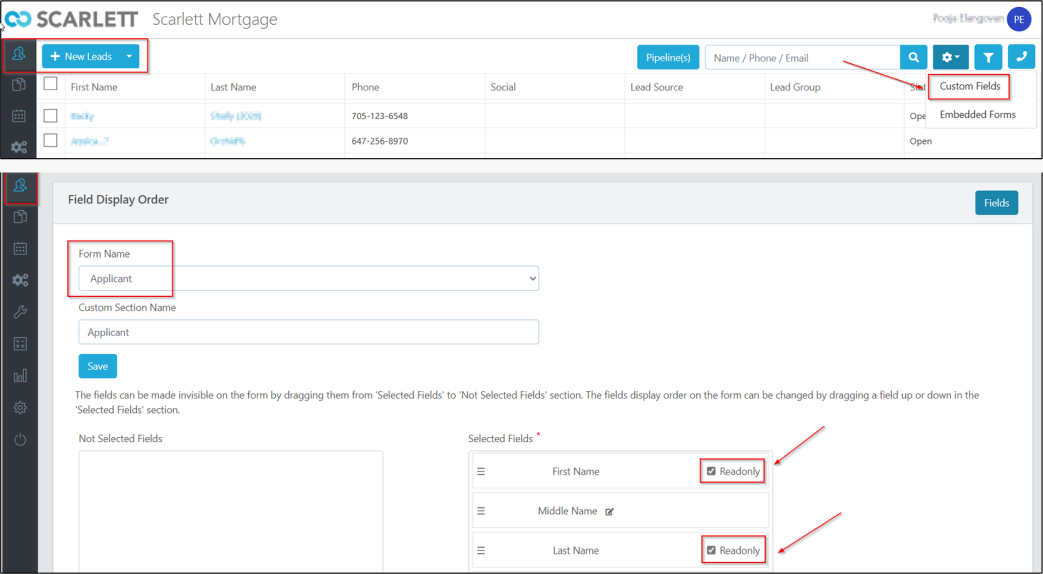Click the PE user avatar
Viewport: 1043px width, 574px height.
[x=1018, y=19]
